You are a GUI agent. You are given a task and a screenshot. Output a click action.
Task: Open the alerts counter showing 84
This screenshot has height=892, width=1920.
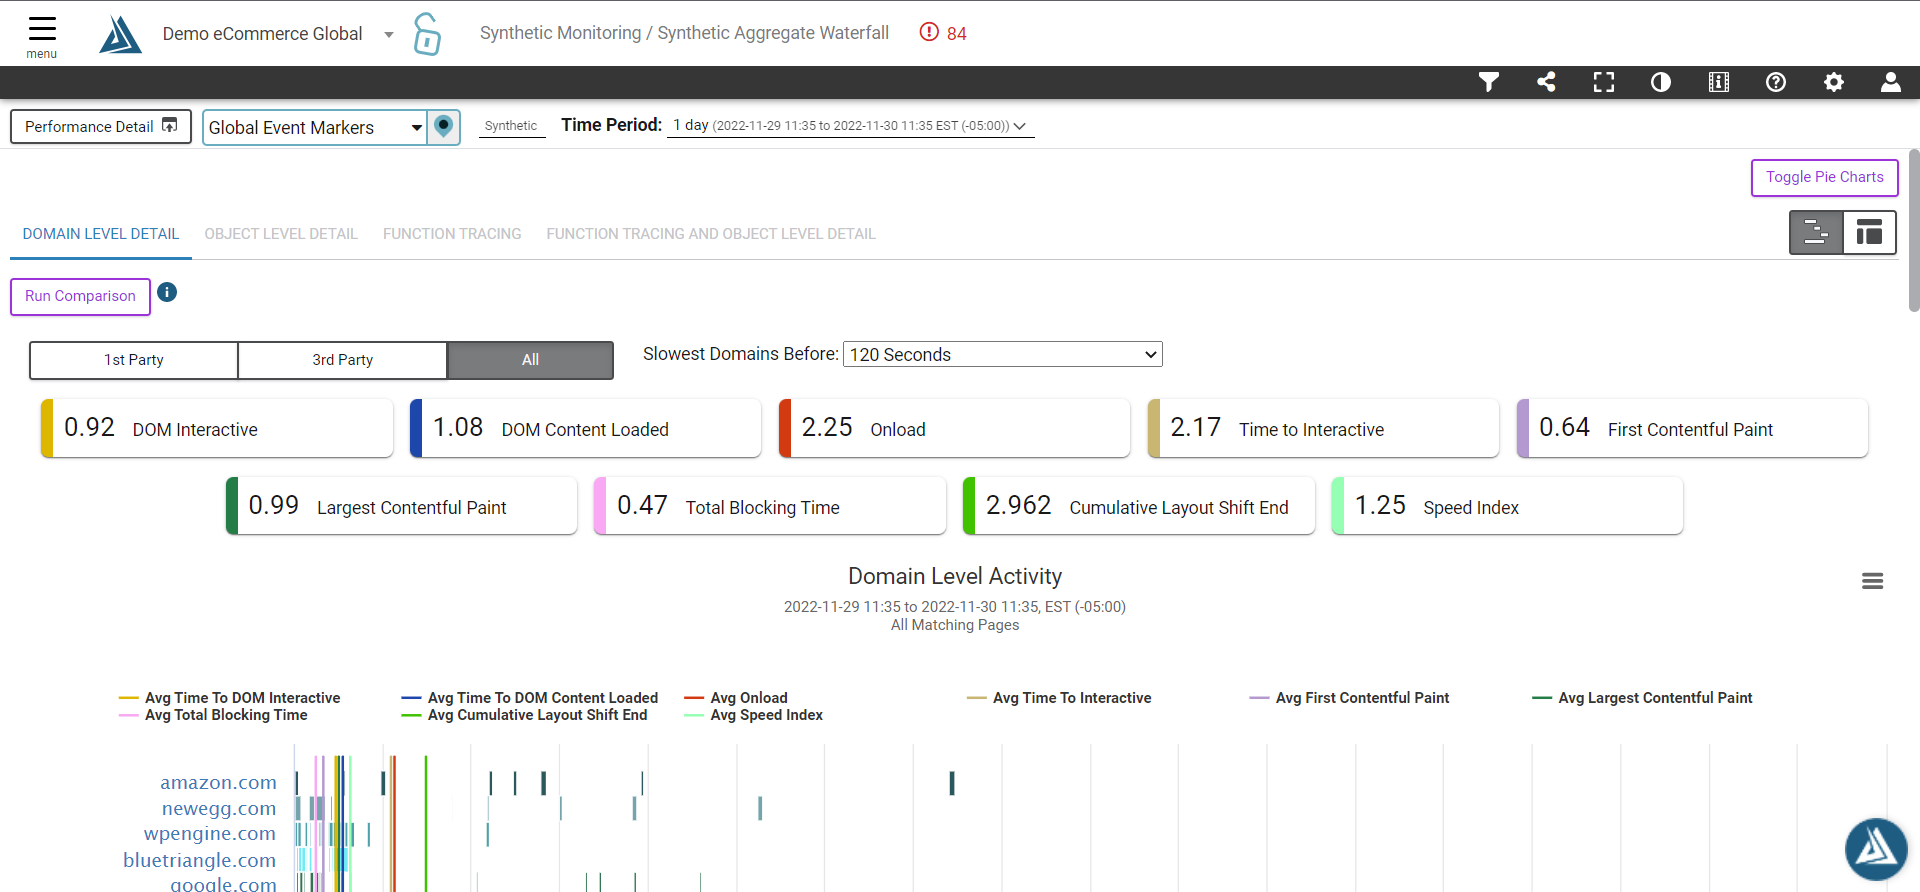click(943, 33)
